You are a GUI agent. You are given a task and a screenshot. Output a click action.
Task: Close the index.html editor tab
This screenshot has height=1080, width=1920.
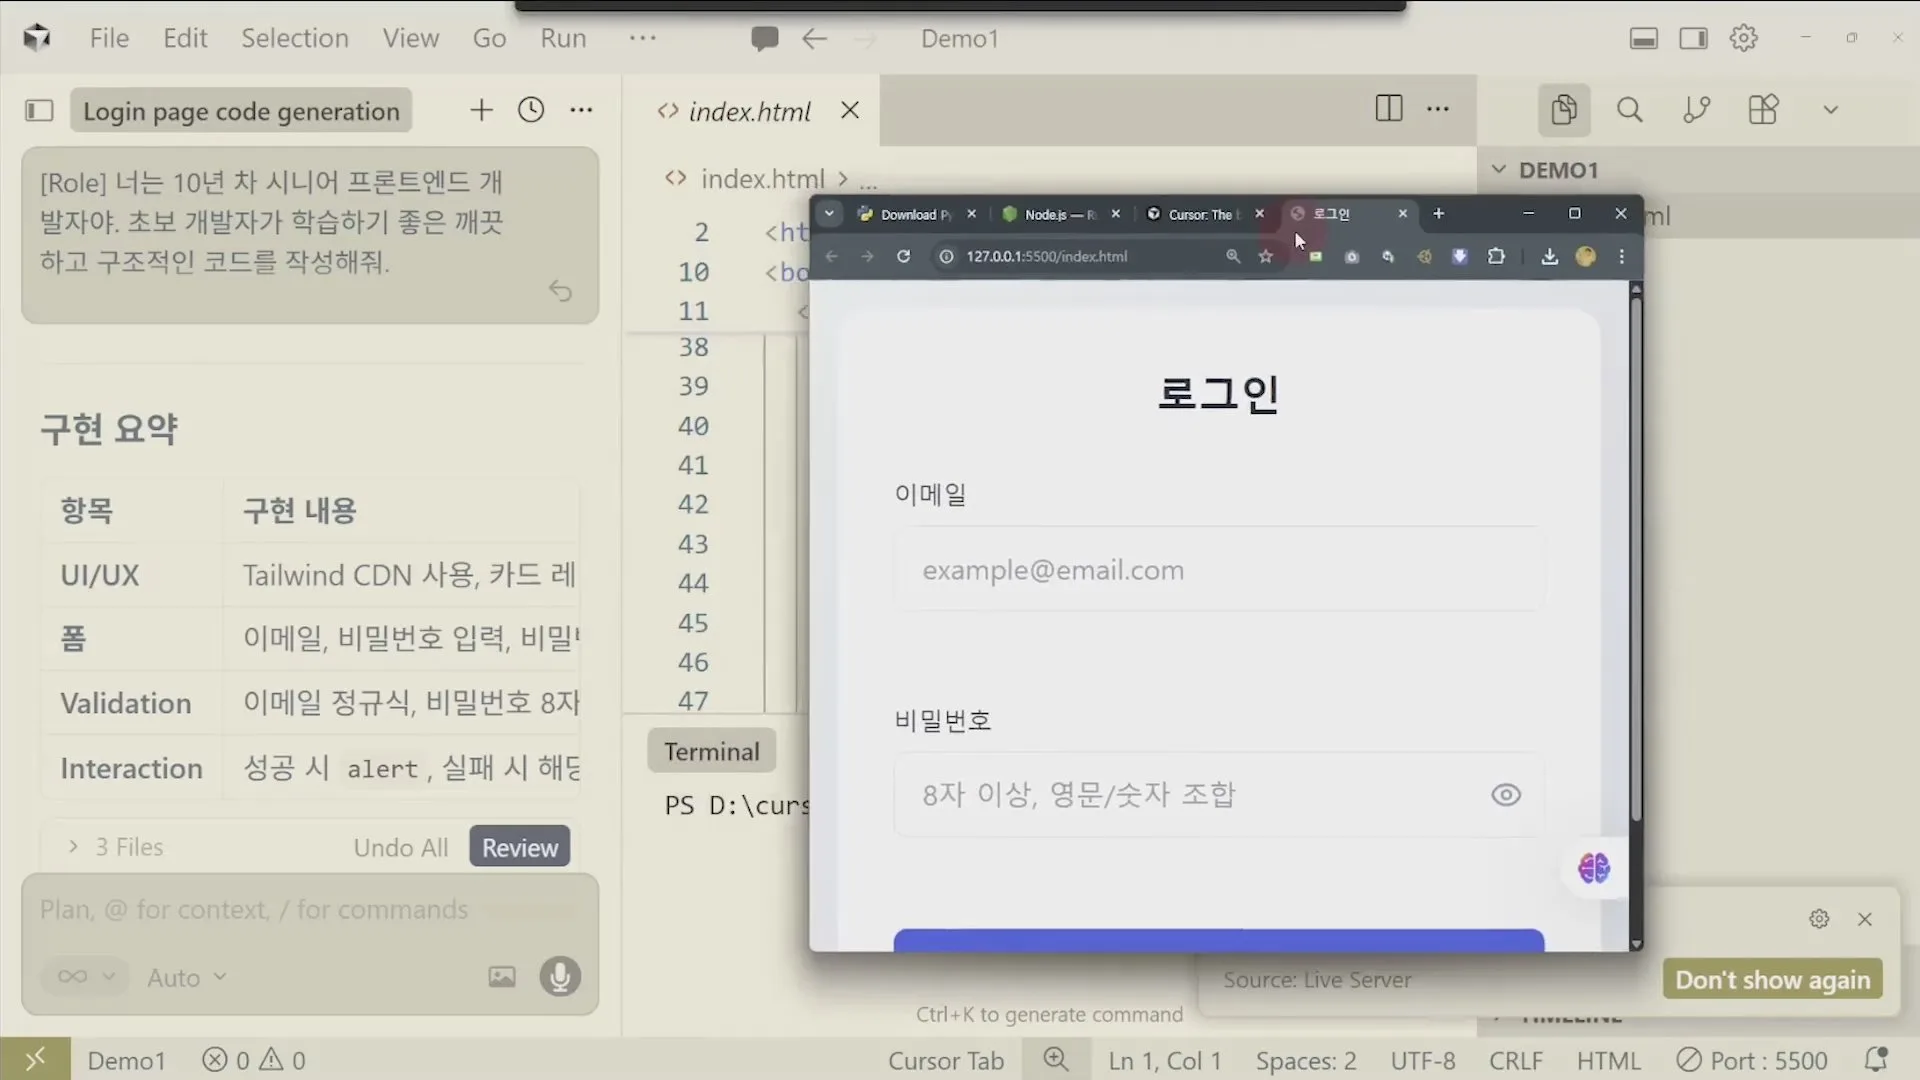click(850, 110)
